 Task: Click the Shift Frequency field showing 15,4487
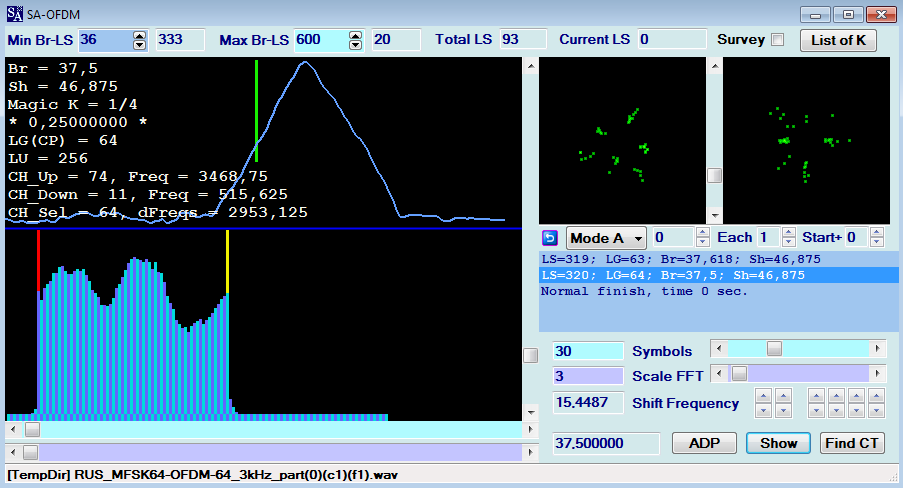tap(588, 402)
